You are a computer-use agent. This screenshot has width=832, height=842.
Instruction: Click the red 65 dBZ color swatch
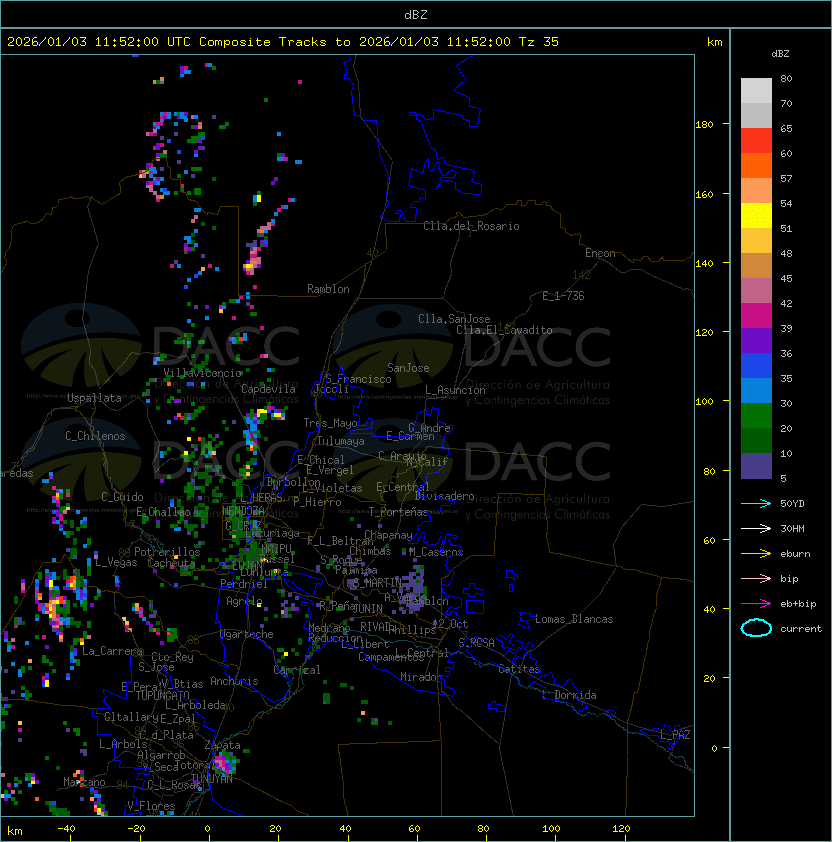click(756, 141)
